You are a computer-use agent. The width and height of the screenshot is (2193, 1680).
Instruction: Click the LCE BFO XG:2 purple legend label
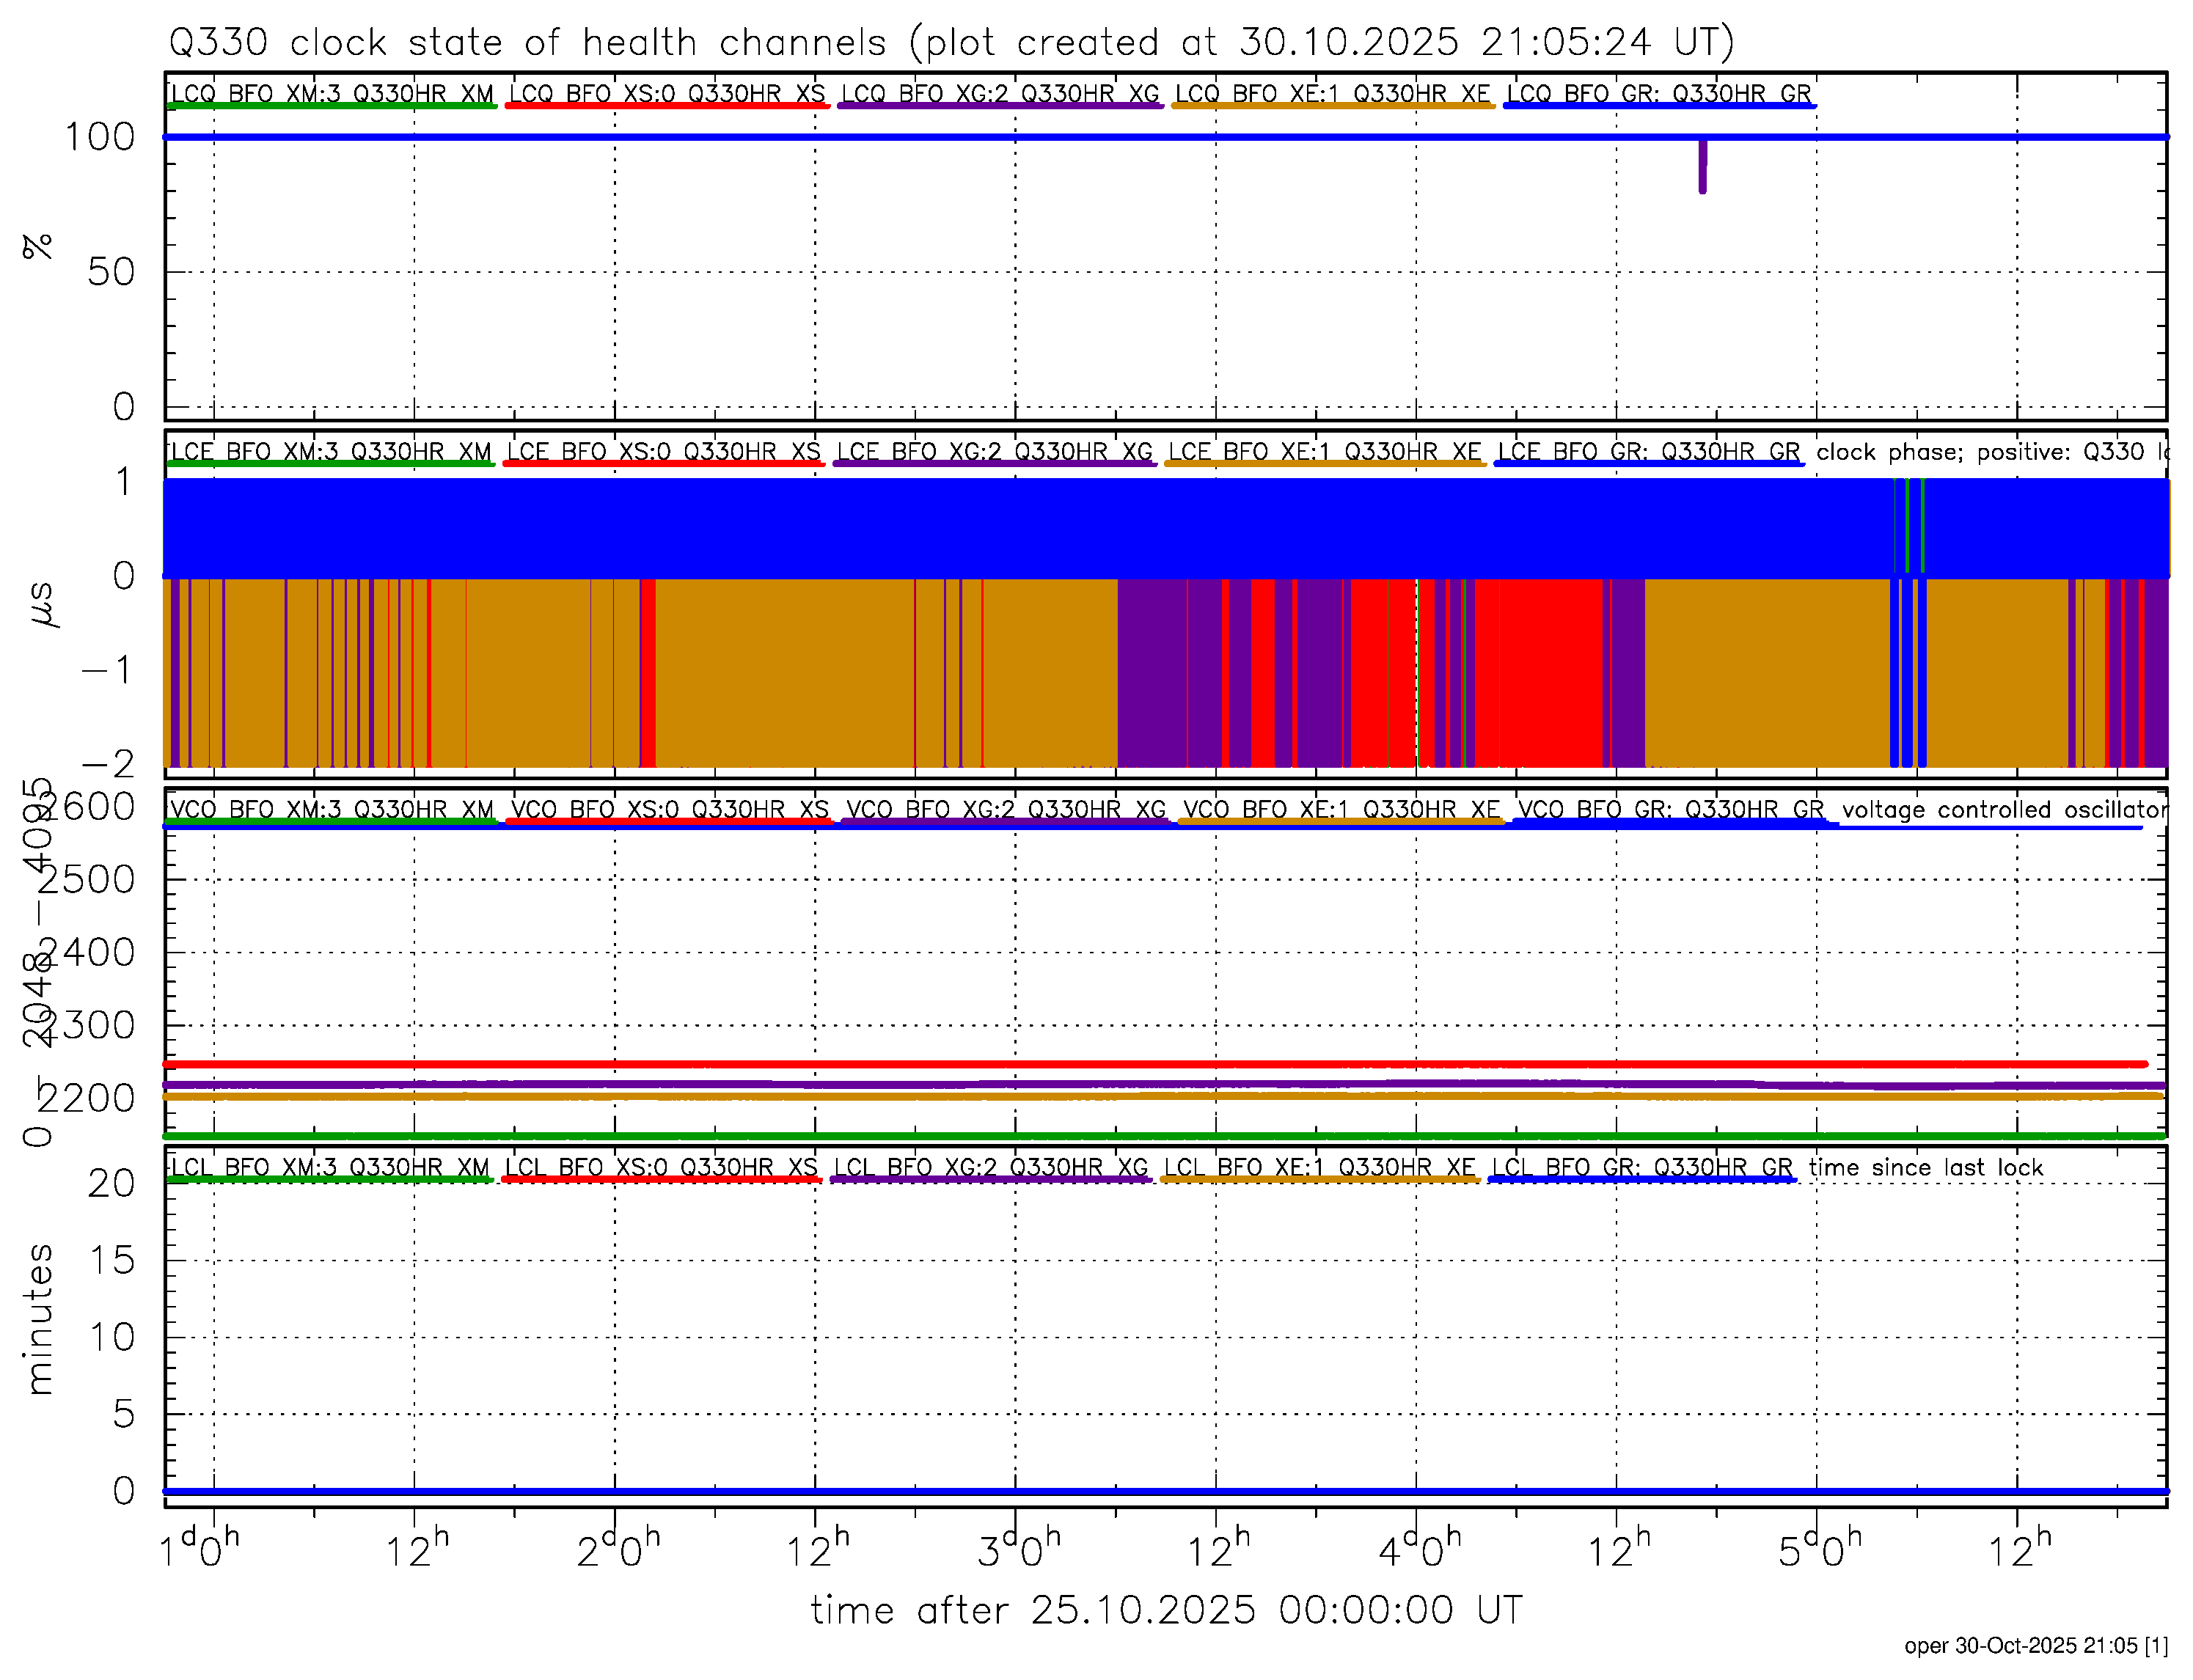pyautogui.click(x=994, y=452)
